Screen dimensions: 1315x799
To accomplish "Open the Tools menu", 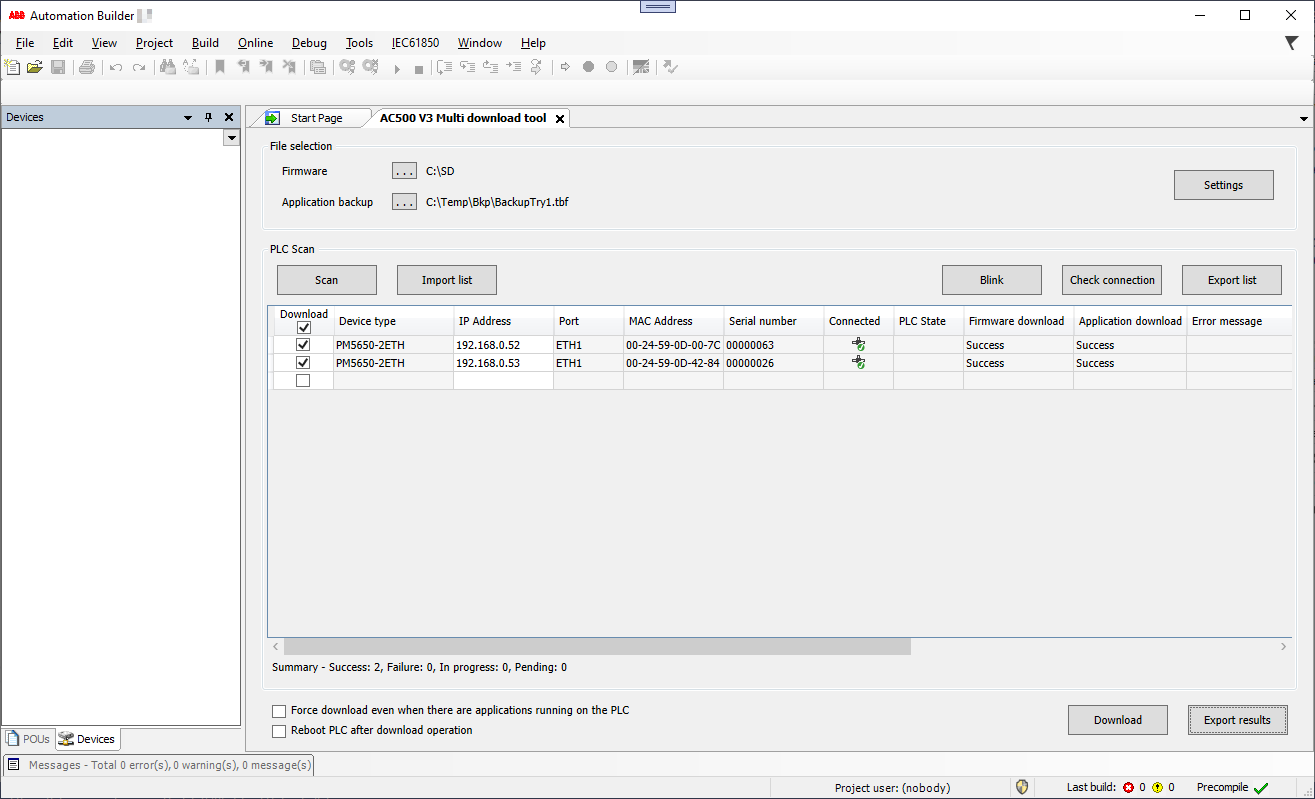I will pos(359,43).
